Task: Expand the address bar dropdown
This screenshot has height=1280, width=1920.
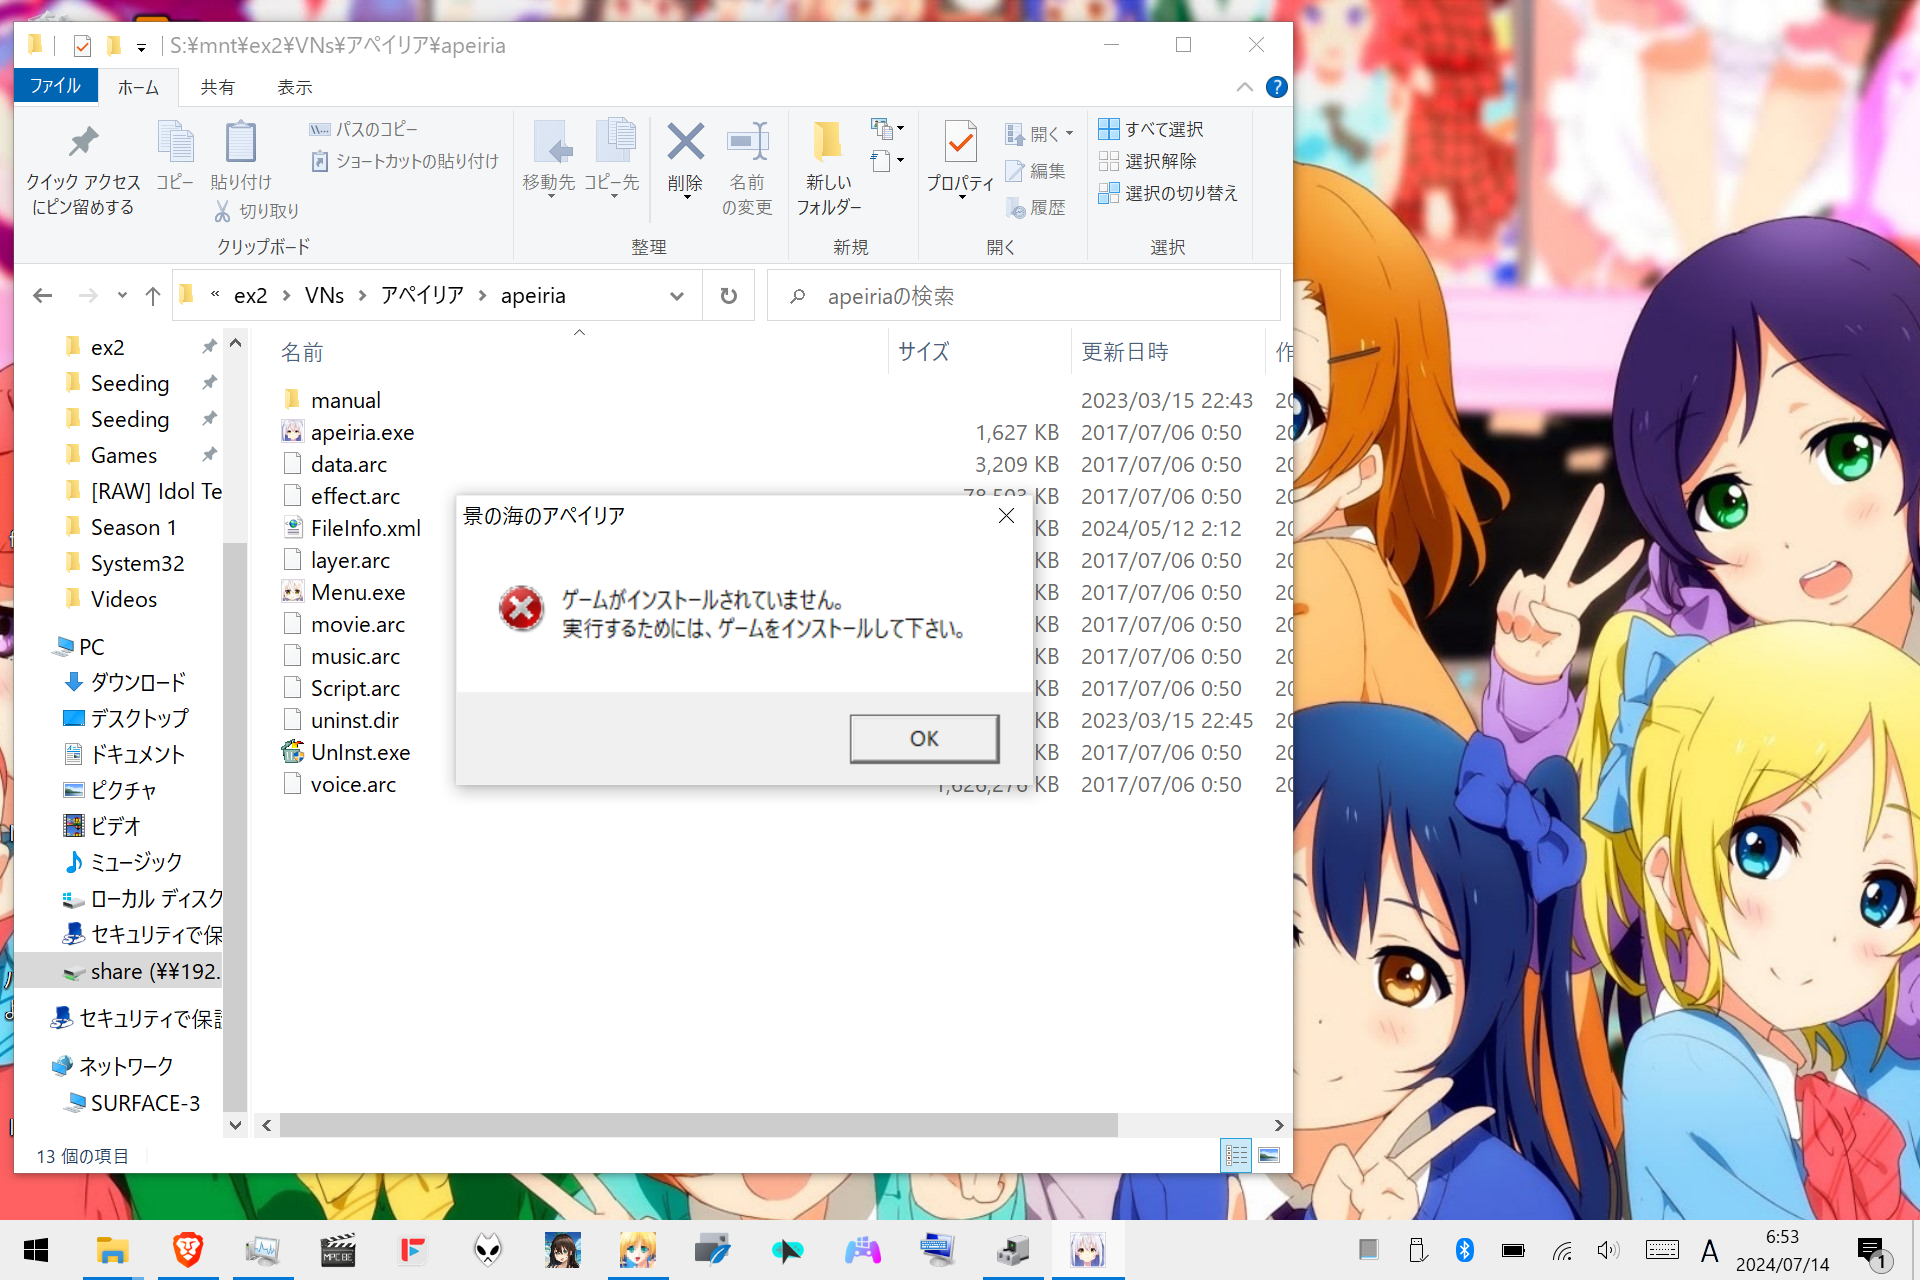Action: (677, 295)
